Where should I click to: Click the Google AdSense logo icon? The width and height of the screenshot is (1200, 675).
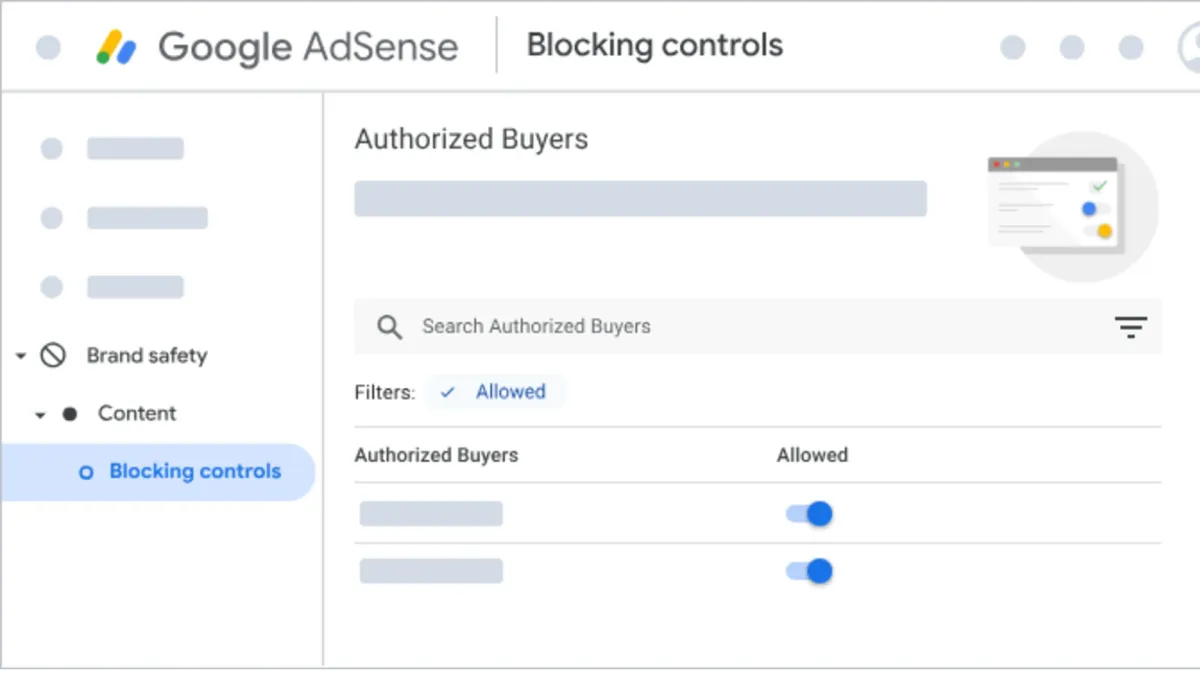tap(119, 45)
